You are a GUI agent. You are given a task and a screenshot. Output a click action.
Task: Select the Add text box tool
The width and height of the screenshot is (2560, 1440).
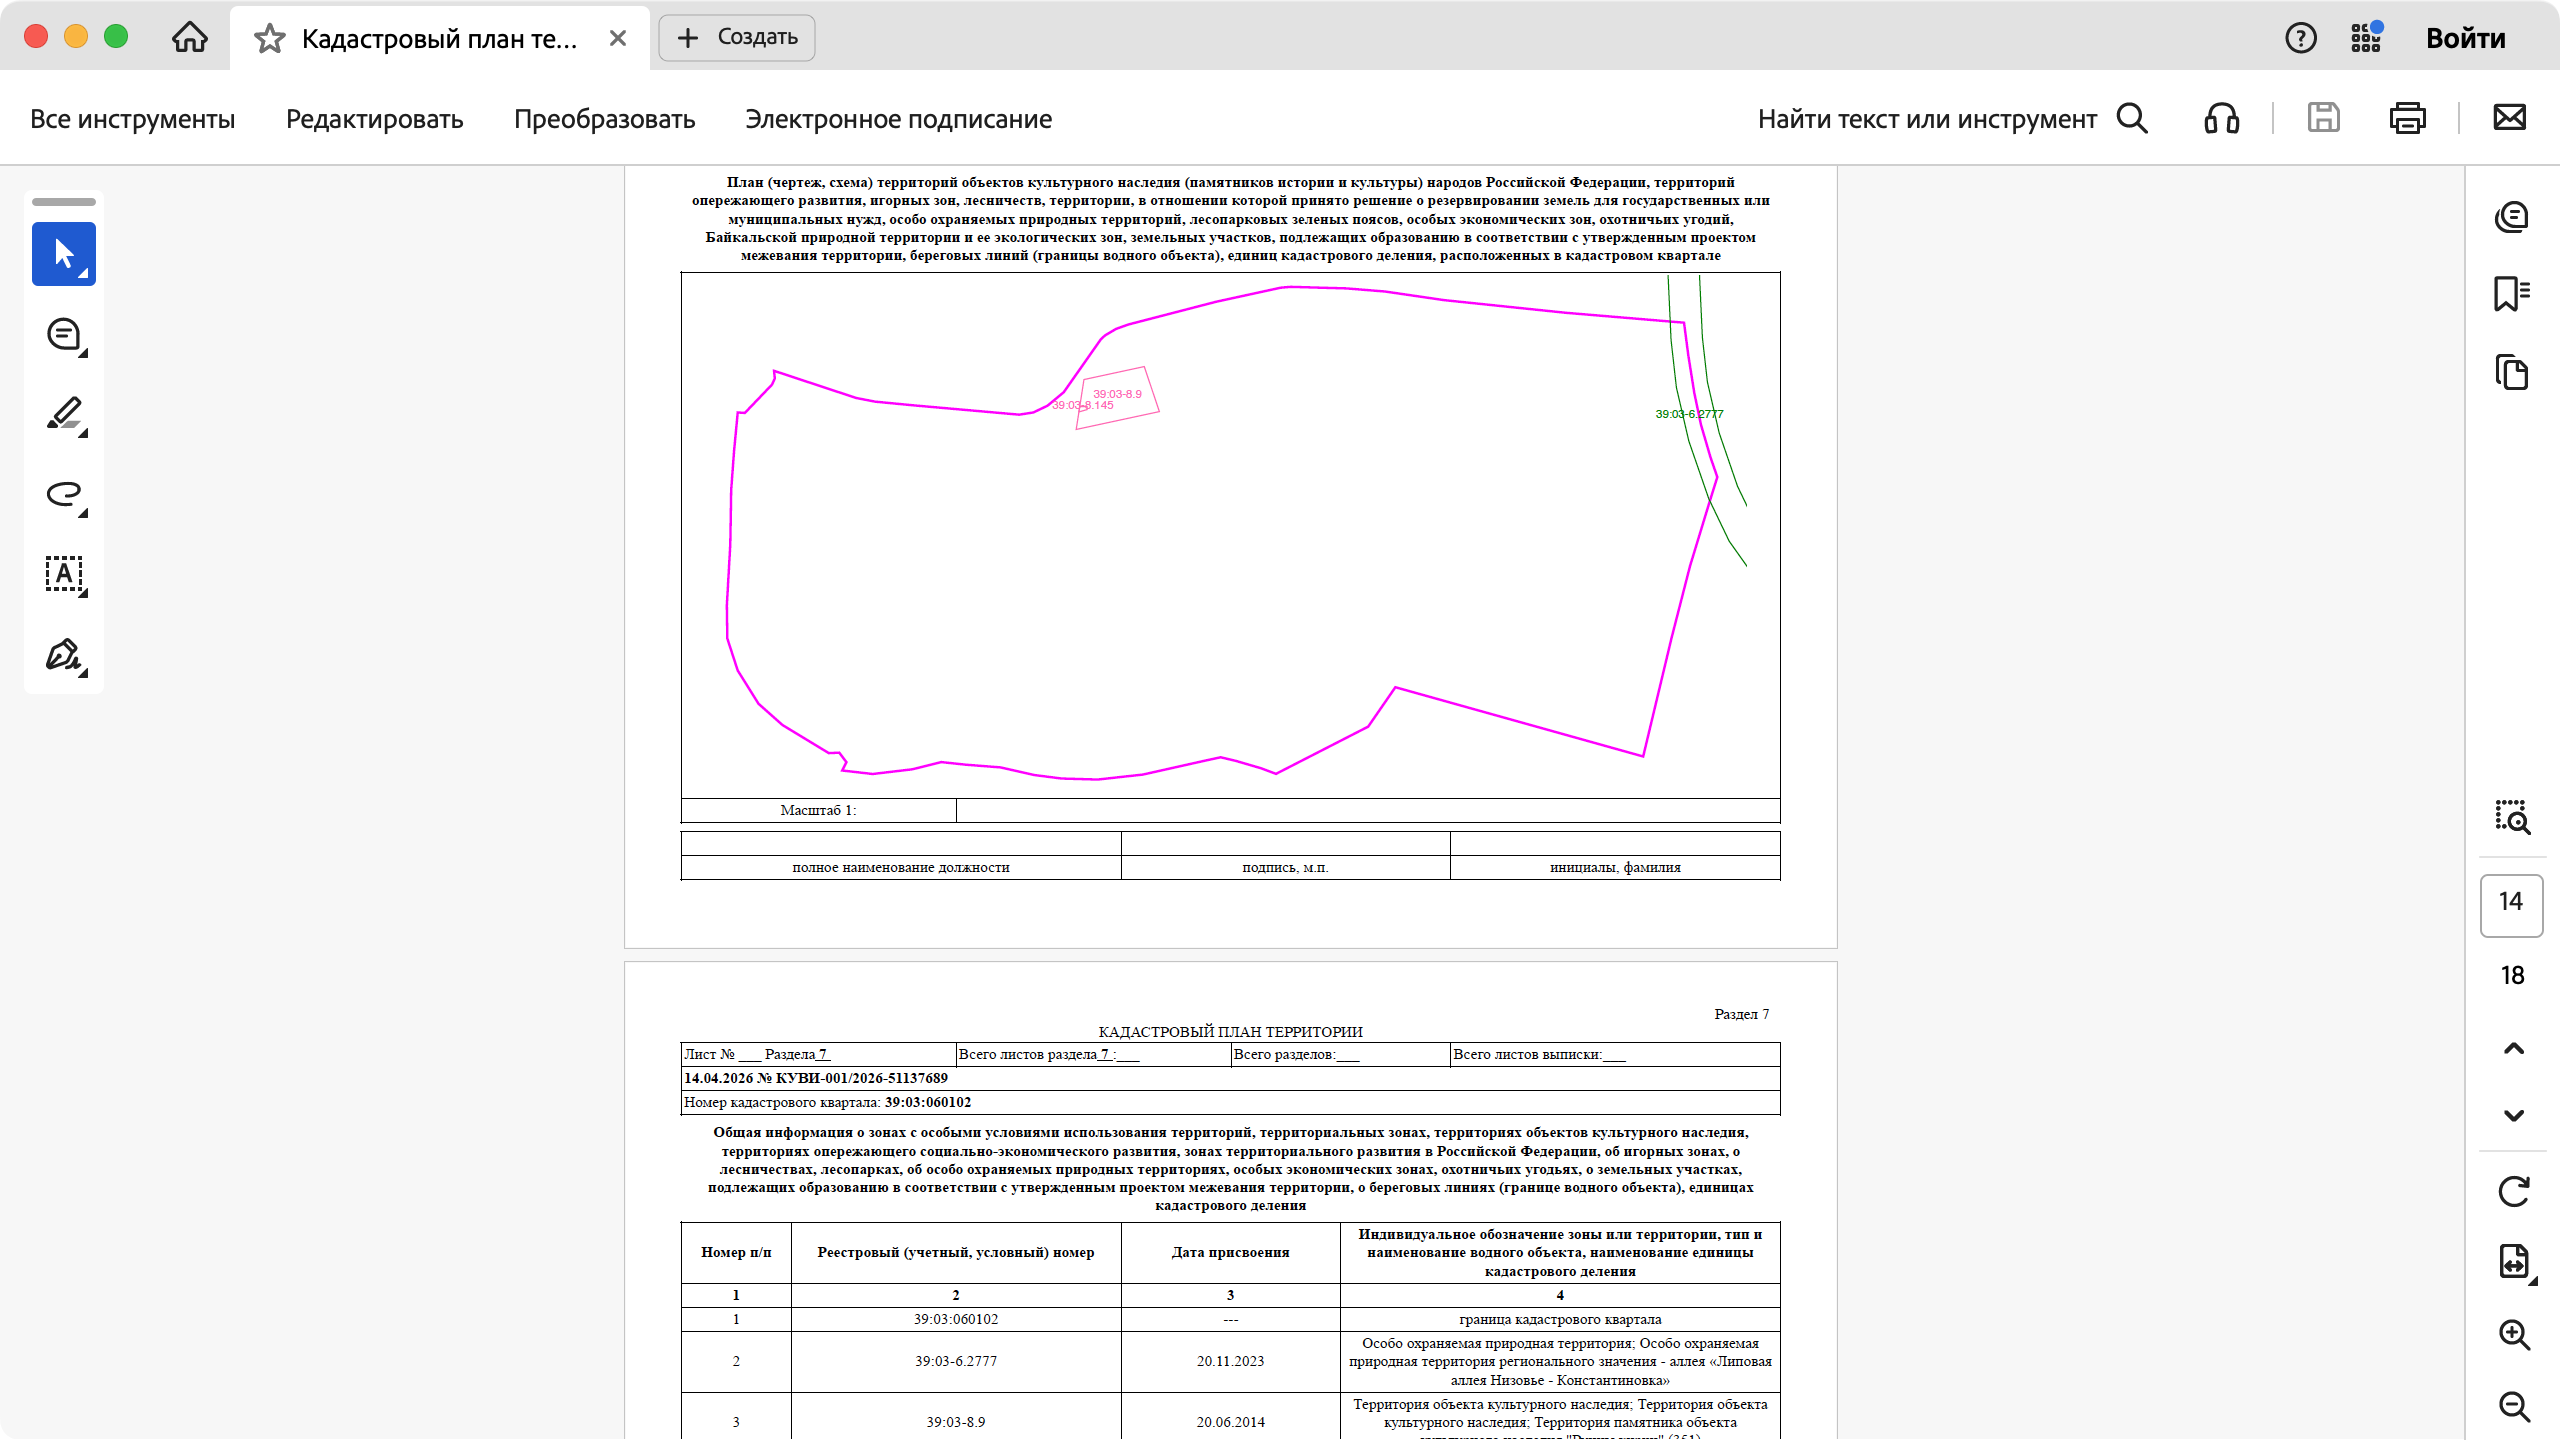[64, 575]
